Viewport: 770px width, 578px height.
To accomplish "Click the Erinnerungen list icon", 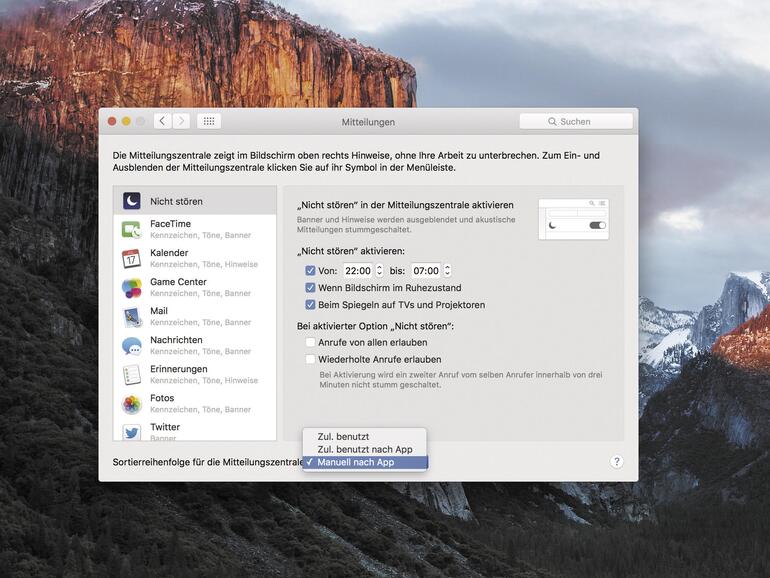I will [132, 375].
